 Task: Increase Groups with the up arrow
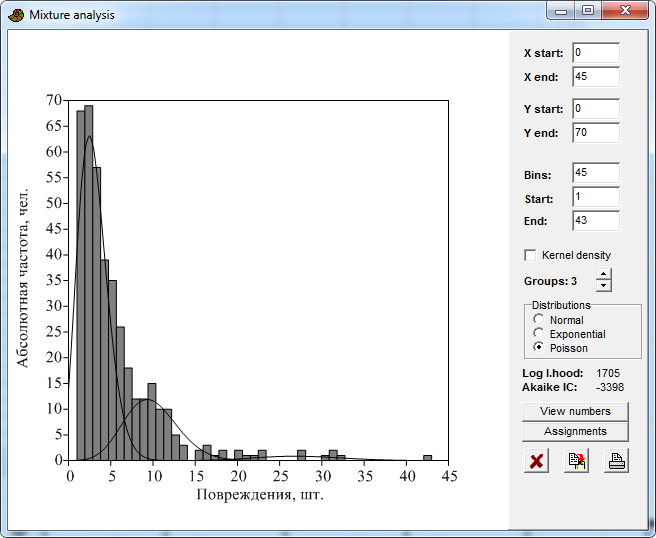tap(603, 275)
